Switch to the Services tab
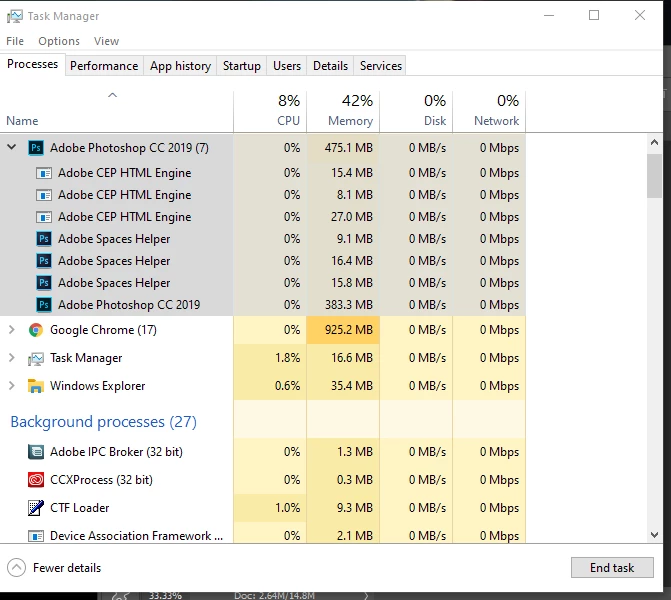The image size is (671, 600). coord(380,66)
